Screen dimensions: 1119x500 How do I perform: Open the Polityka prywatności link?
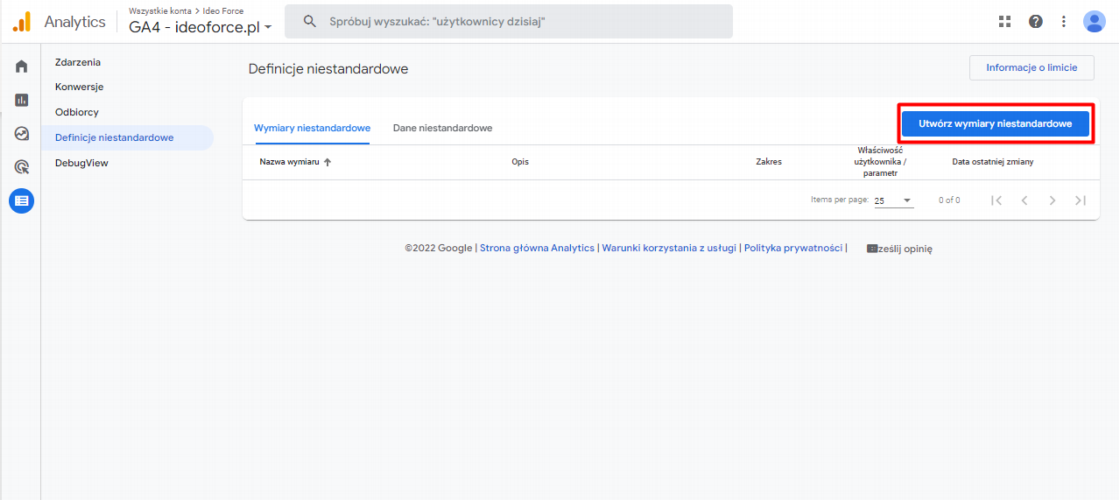point(793,248)
